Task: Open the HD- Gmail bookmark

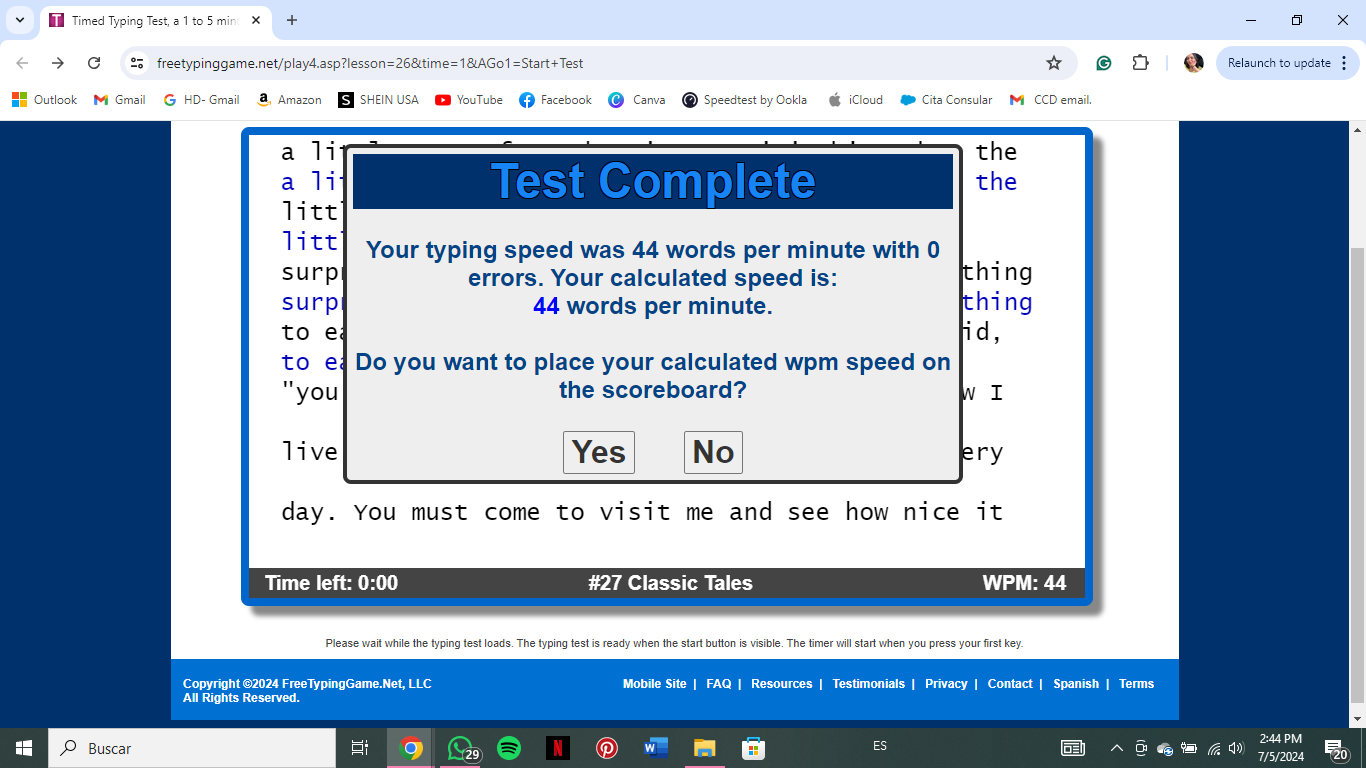Action: coord(201,100)
